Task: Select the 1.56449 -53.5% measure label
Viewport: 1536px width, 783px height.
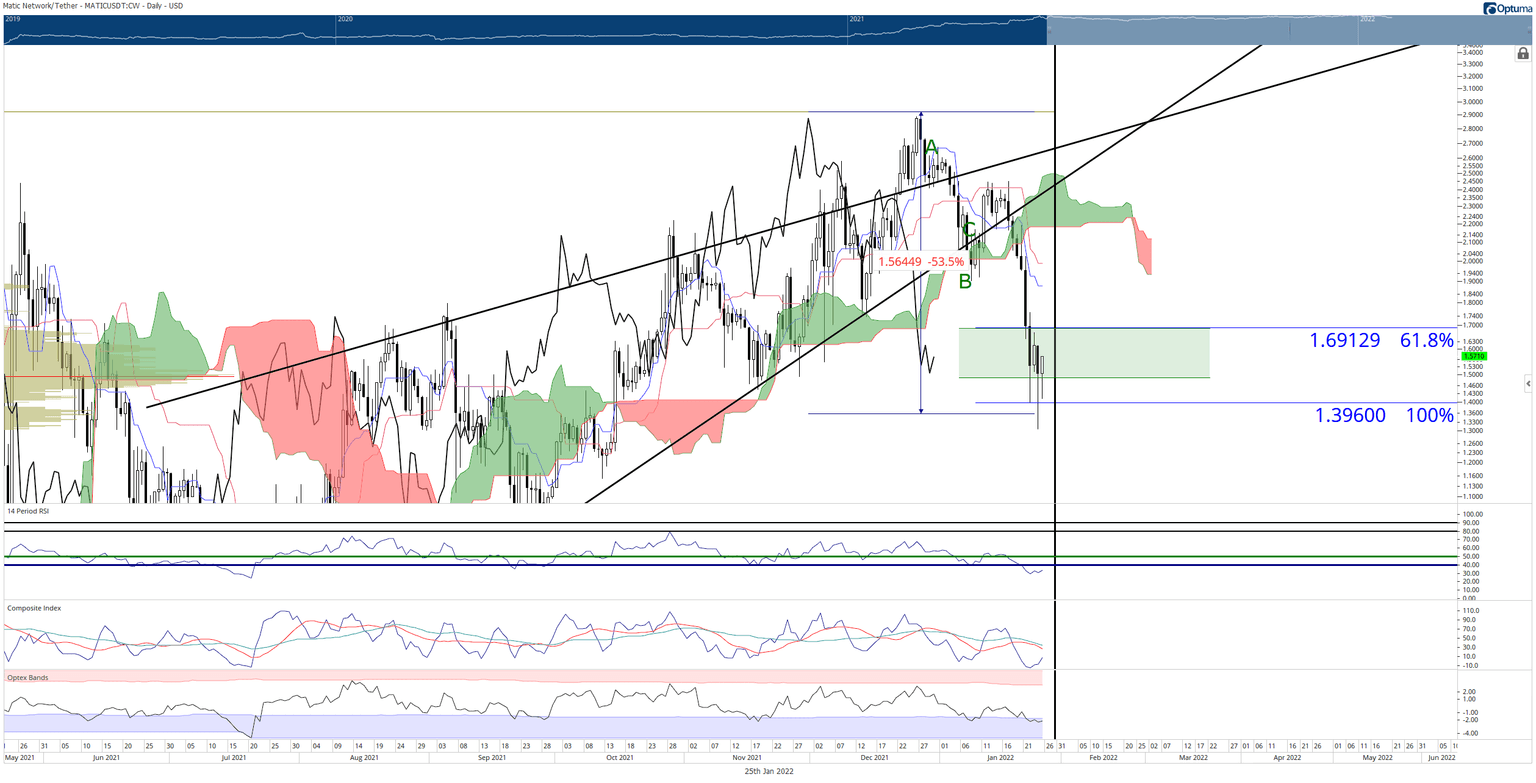Action: (921, 262)
